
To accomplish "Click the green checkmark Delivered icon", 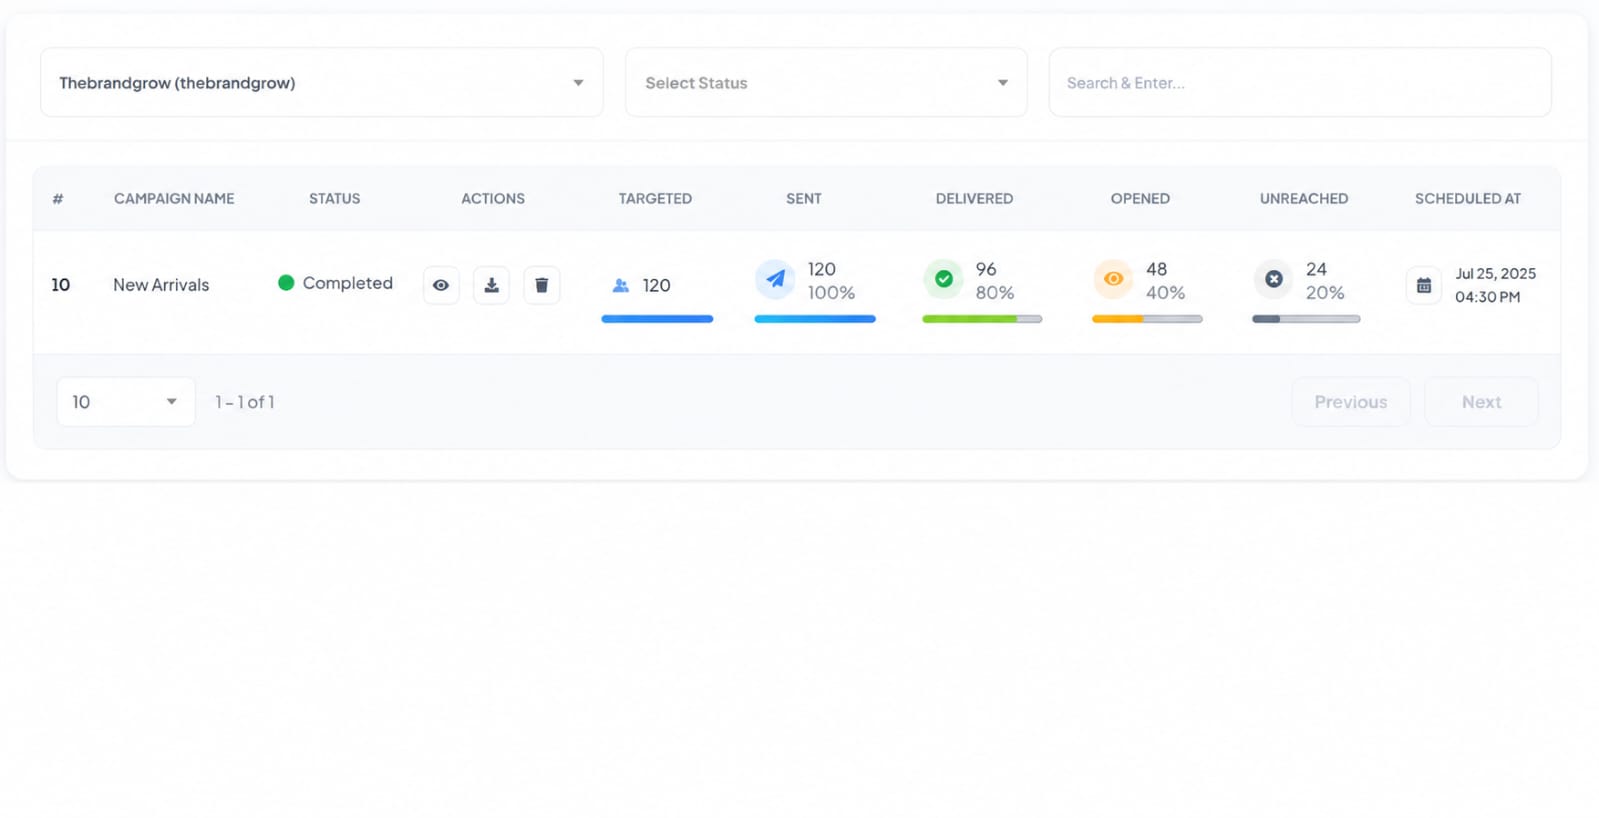I will (944, 279).
